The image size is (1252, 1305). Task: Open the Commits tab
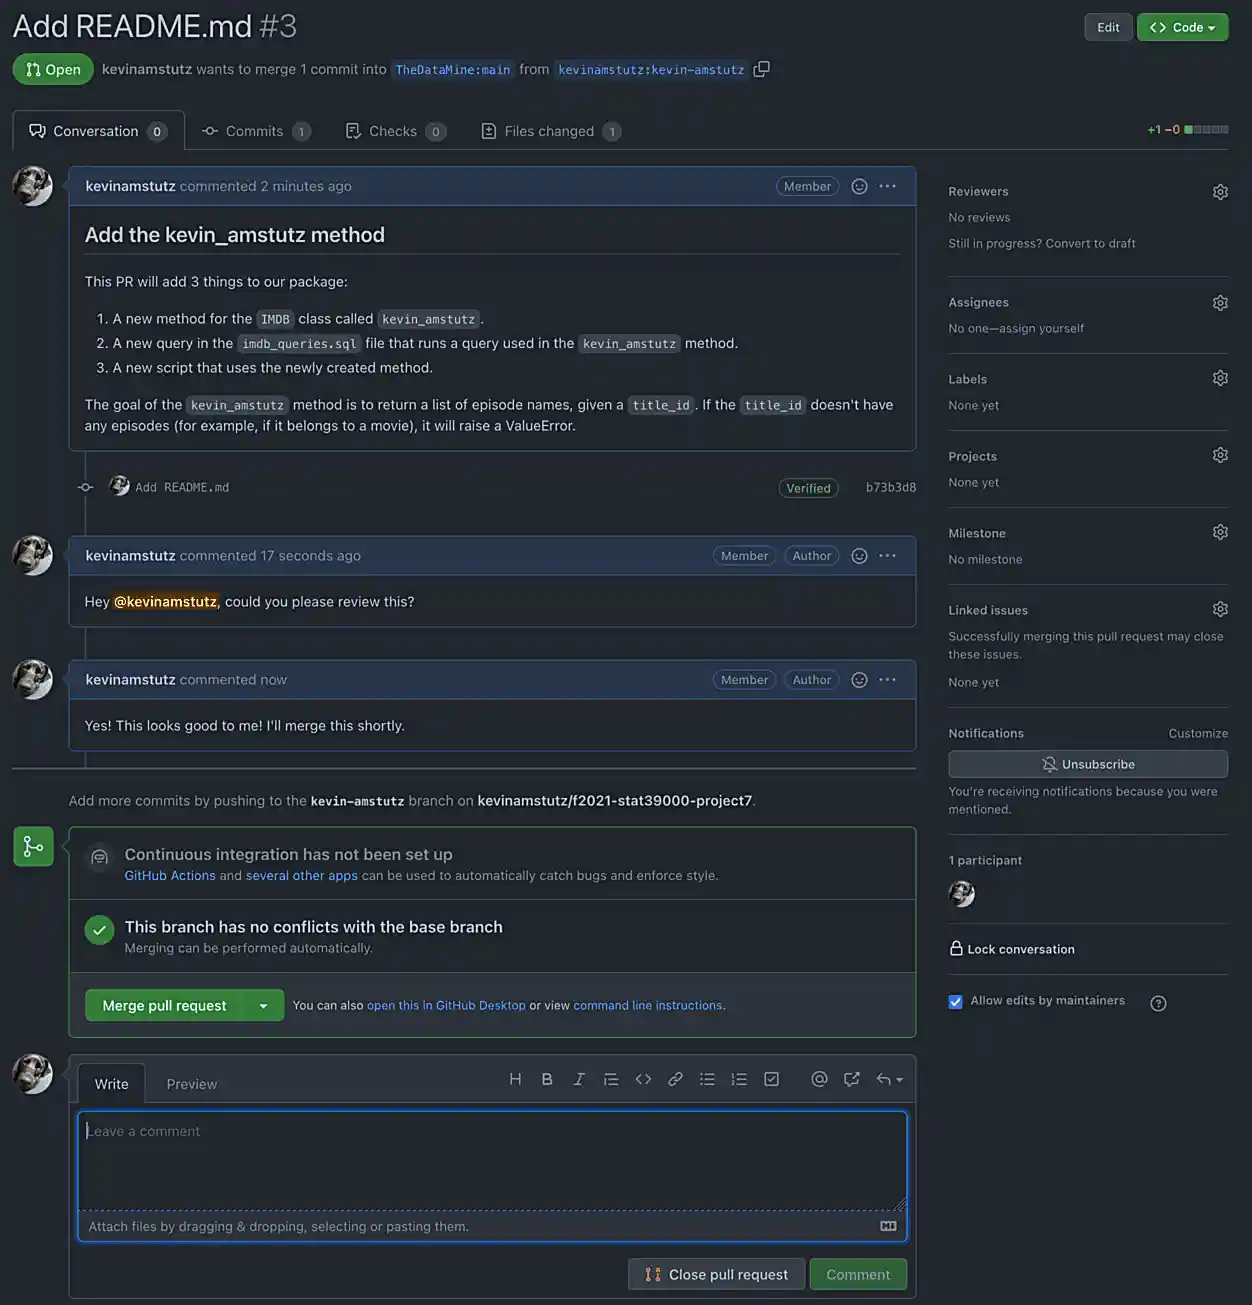click(254, 131)
